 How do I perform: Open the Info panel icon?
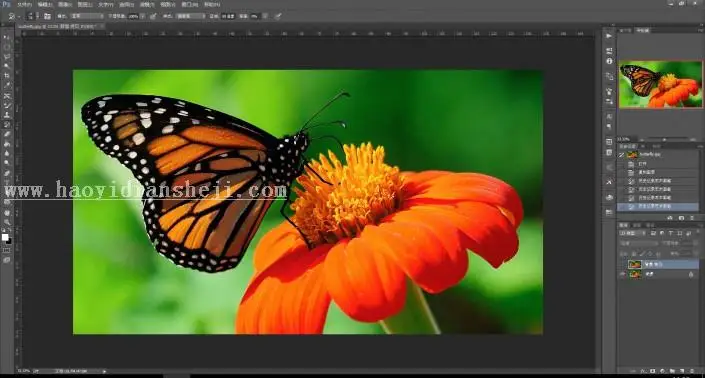609,61
